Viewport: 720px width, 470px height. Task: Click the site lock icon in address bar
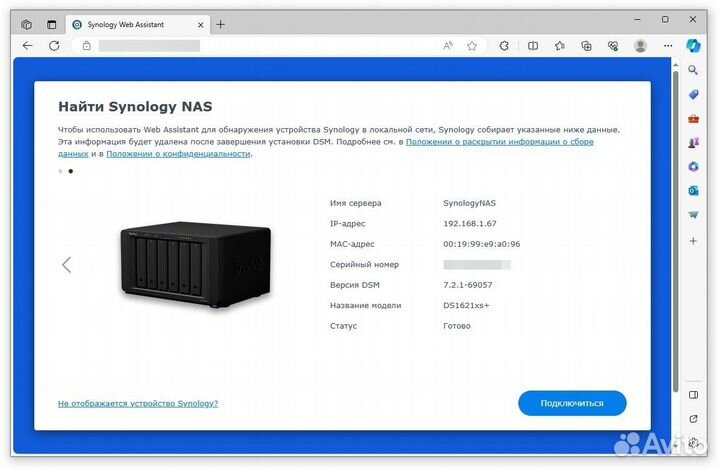86,45
